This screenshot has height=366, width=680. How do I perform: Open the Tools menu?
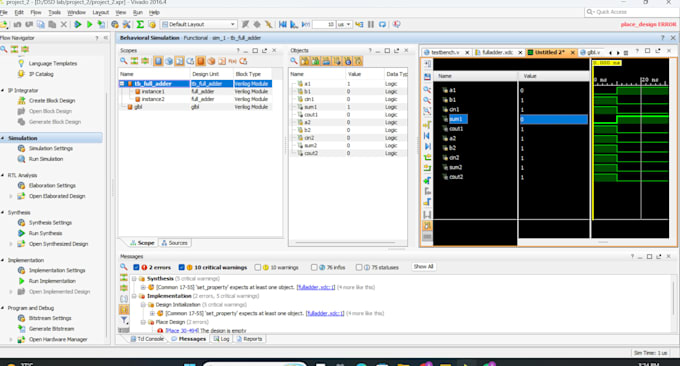click(x=54, y=13)
